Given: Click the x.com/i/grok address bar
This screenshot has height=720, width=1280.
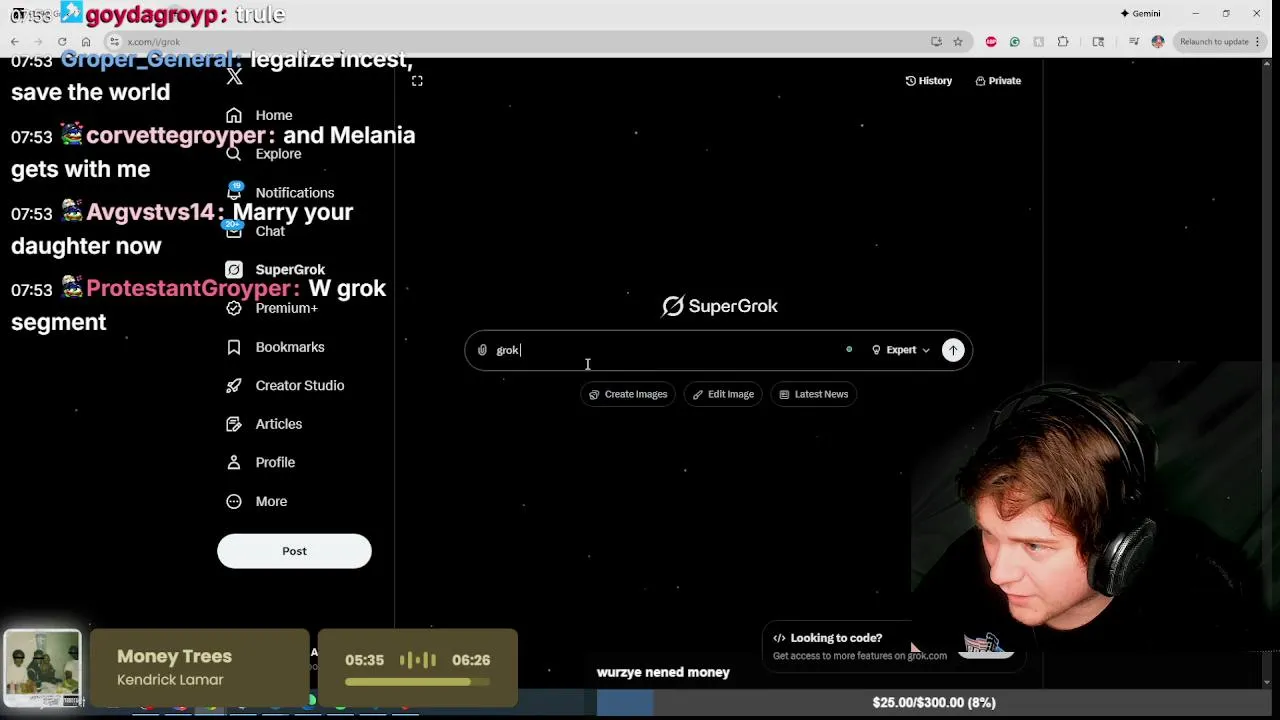Looking at the screenshot, I should coord(520,42).
